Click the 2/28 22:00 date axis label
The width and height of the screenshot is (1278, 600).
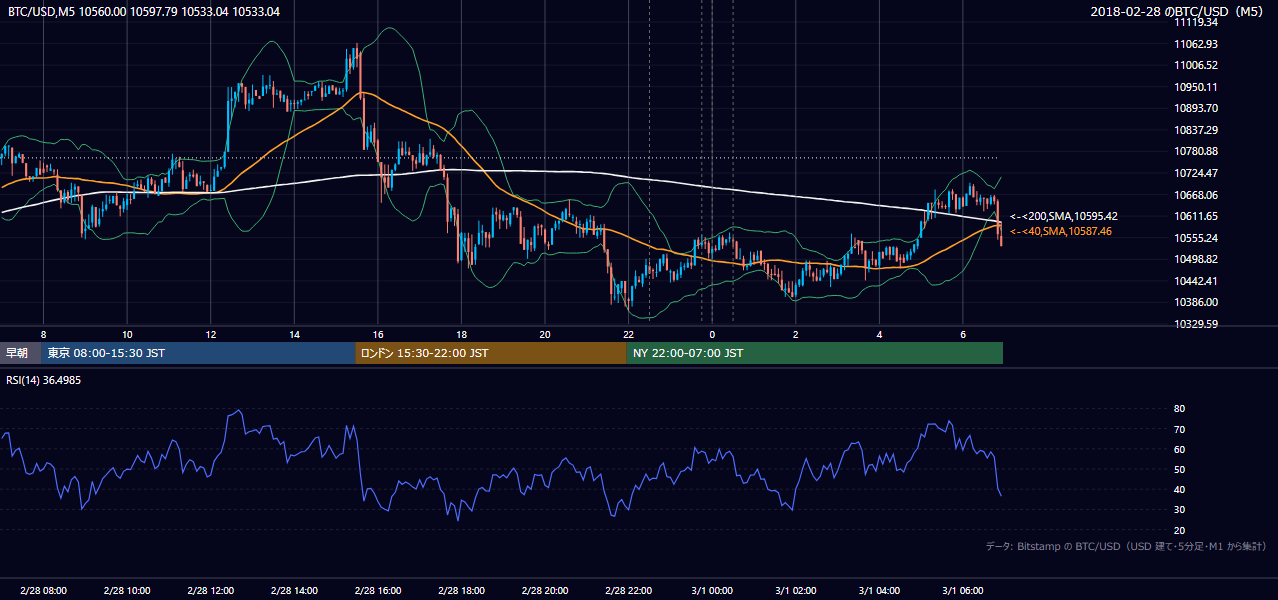628,591
